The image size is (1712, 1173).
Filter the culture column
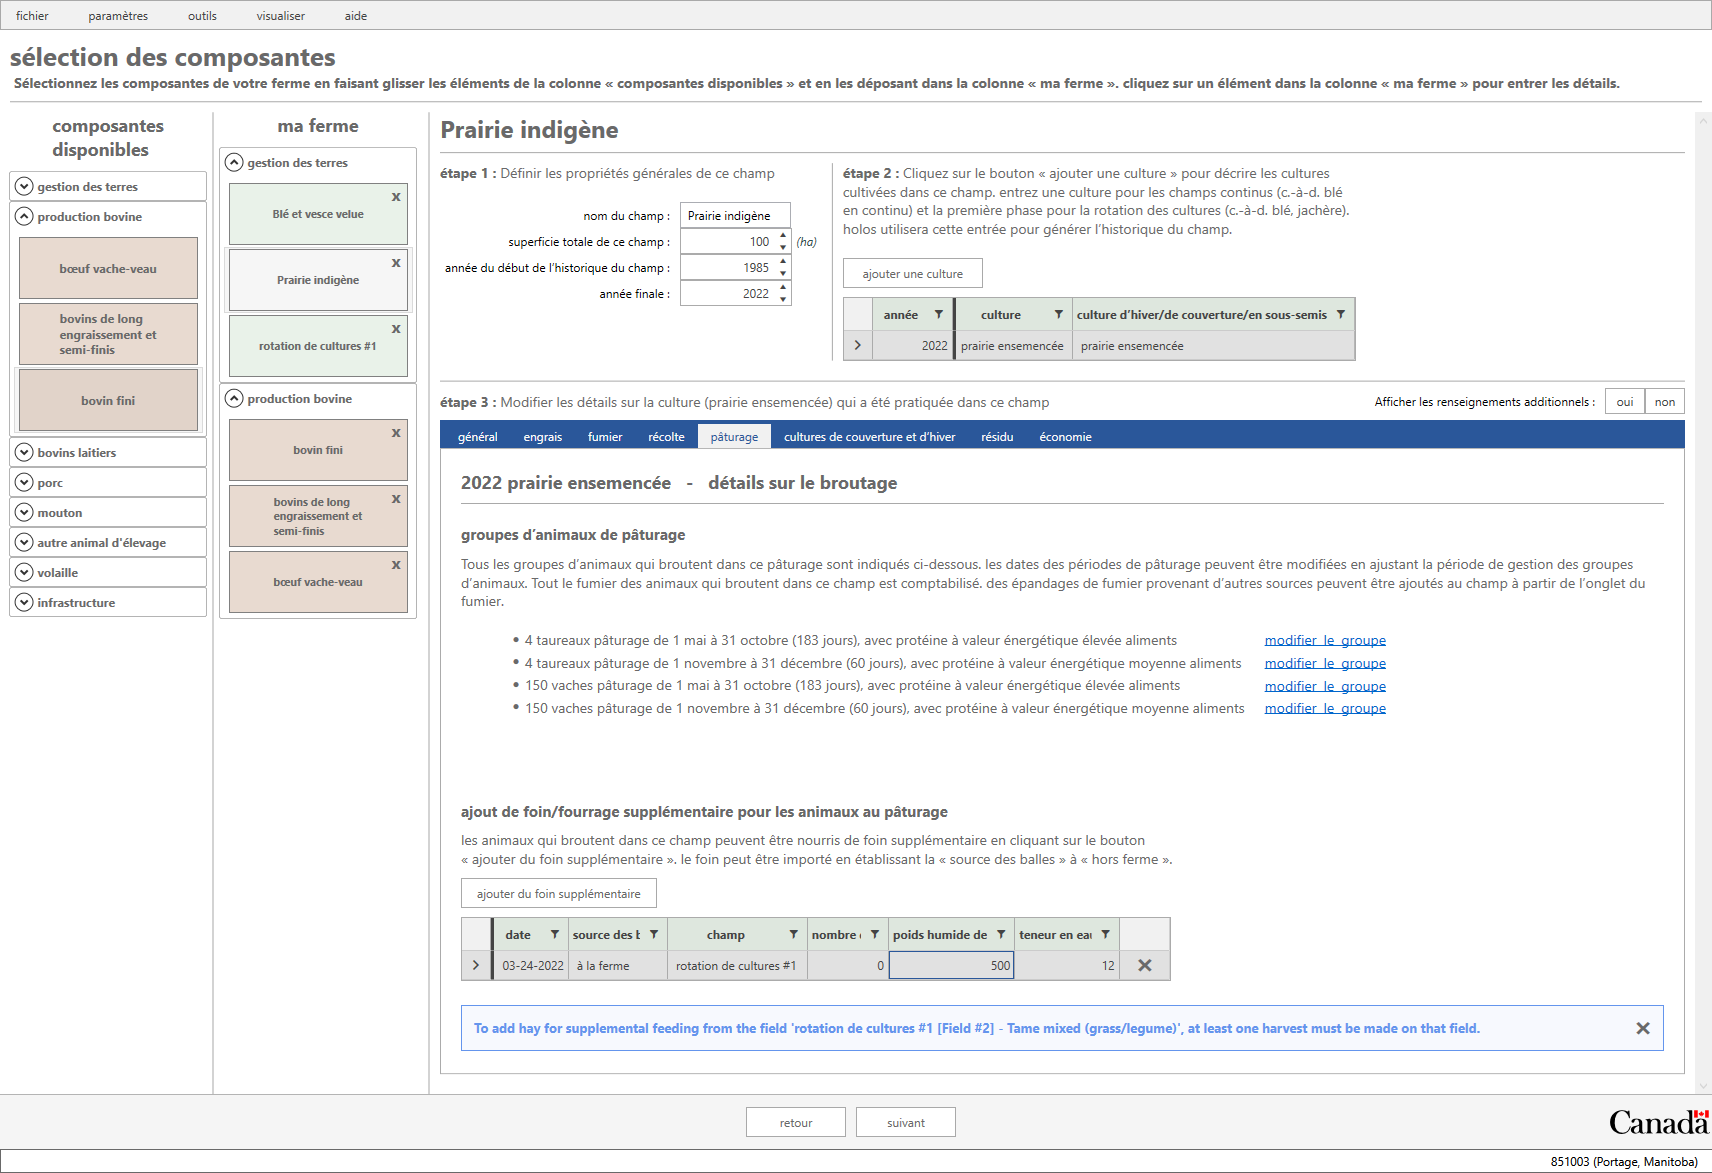pos(1058,314)
